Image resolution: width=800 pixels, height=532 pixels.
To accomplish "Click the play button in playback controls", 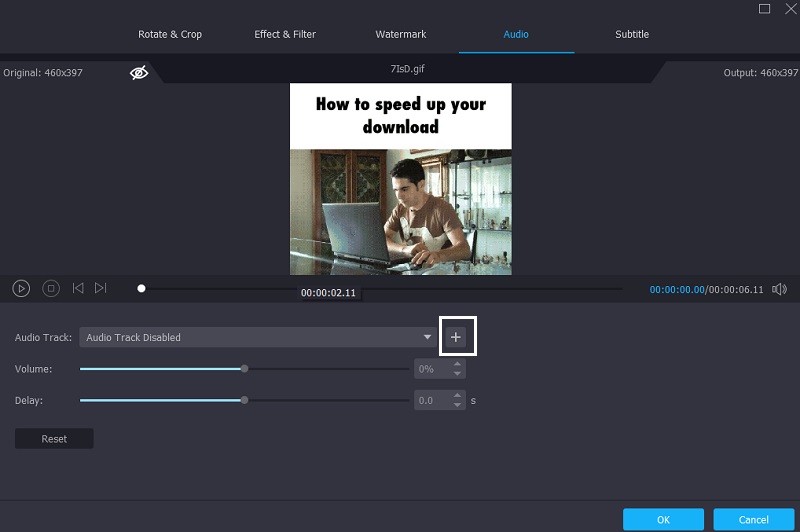I will pos(21,288).
